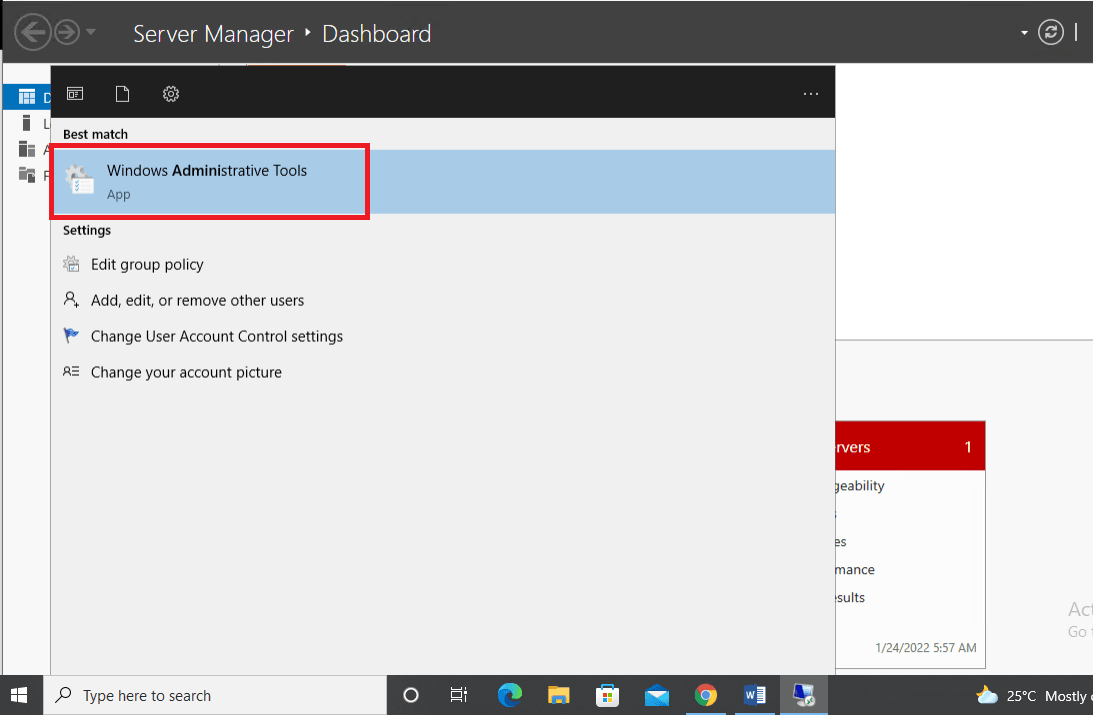Open Dashboard from the Server Manager sidebar

click(25, 95)
